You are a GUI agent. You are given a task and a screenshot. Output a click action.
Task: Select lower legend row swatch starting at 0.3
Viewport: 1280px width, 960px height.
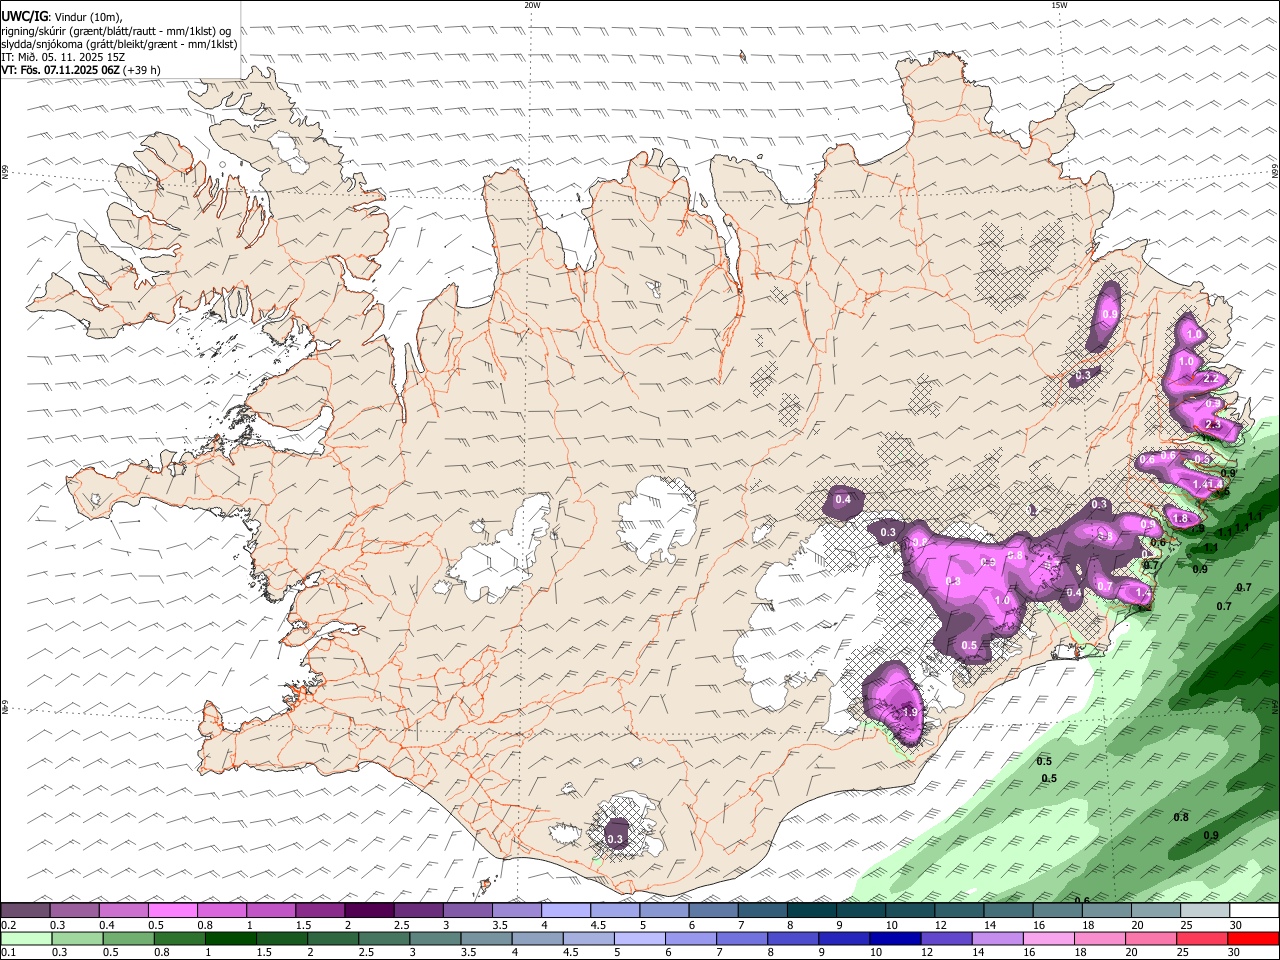click(x=77, y=939)
